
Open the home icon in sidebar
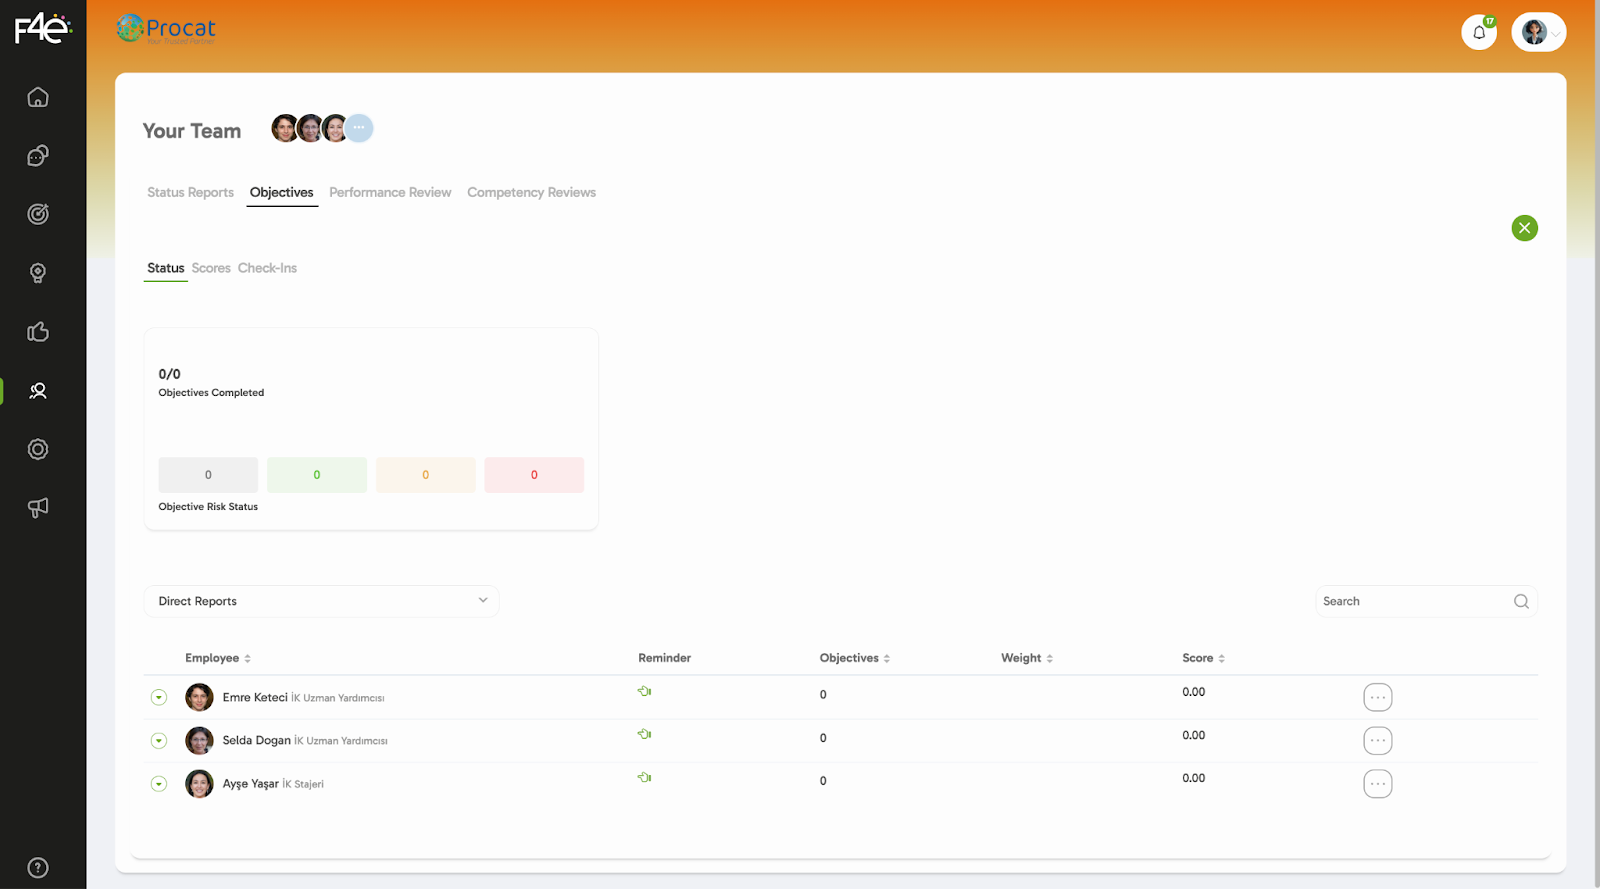tap(38, 97)
